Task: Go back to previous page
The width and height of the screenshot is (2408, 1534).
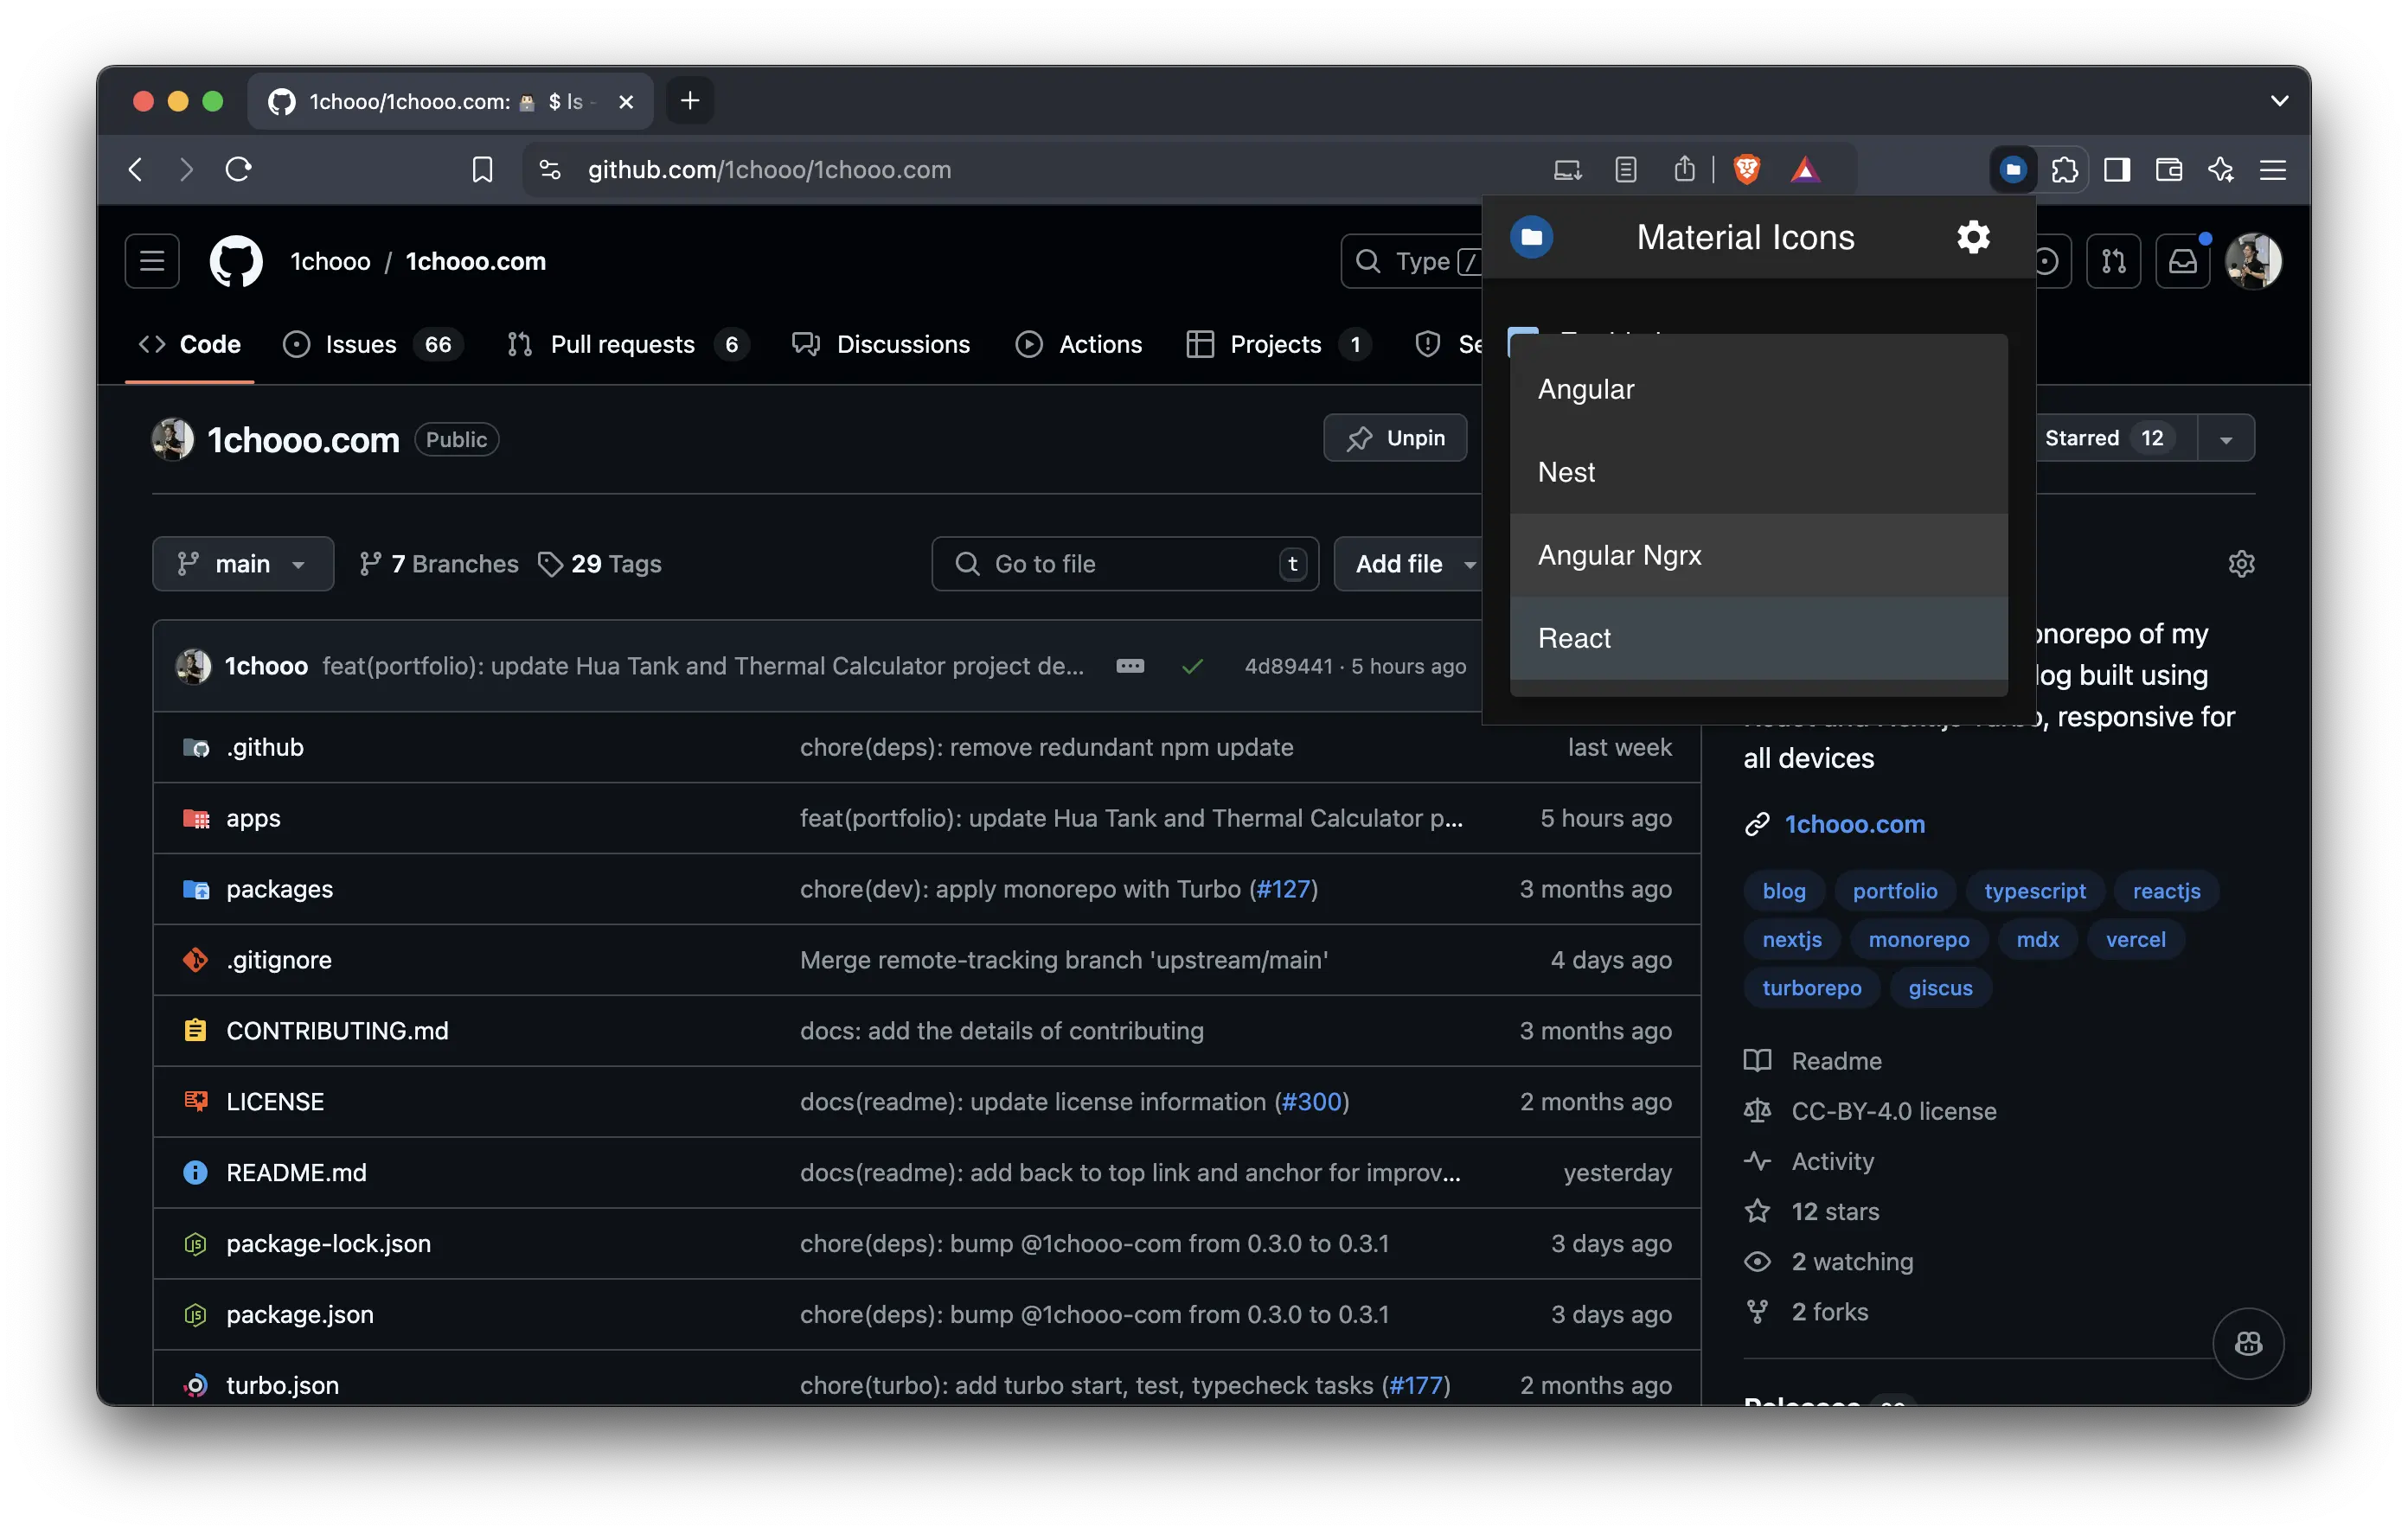Action: pos(136,170)
